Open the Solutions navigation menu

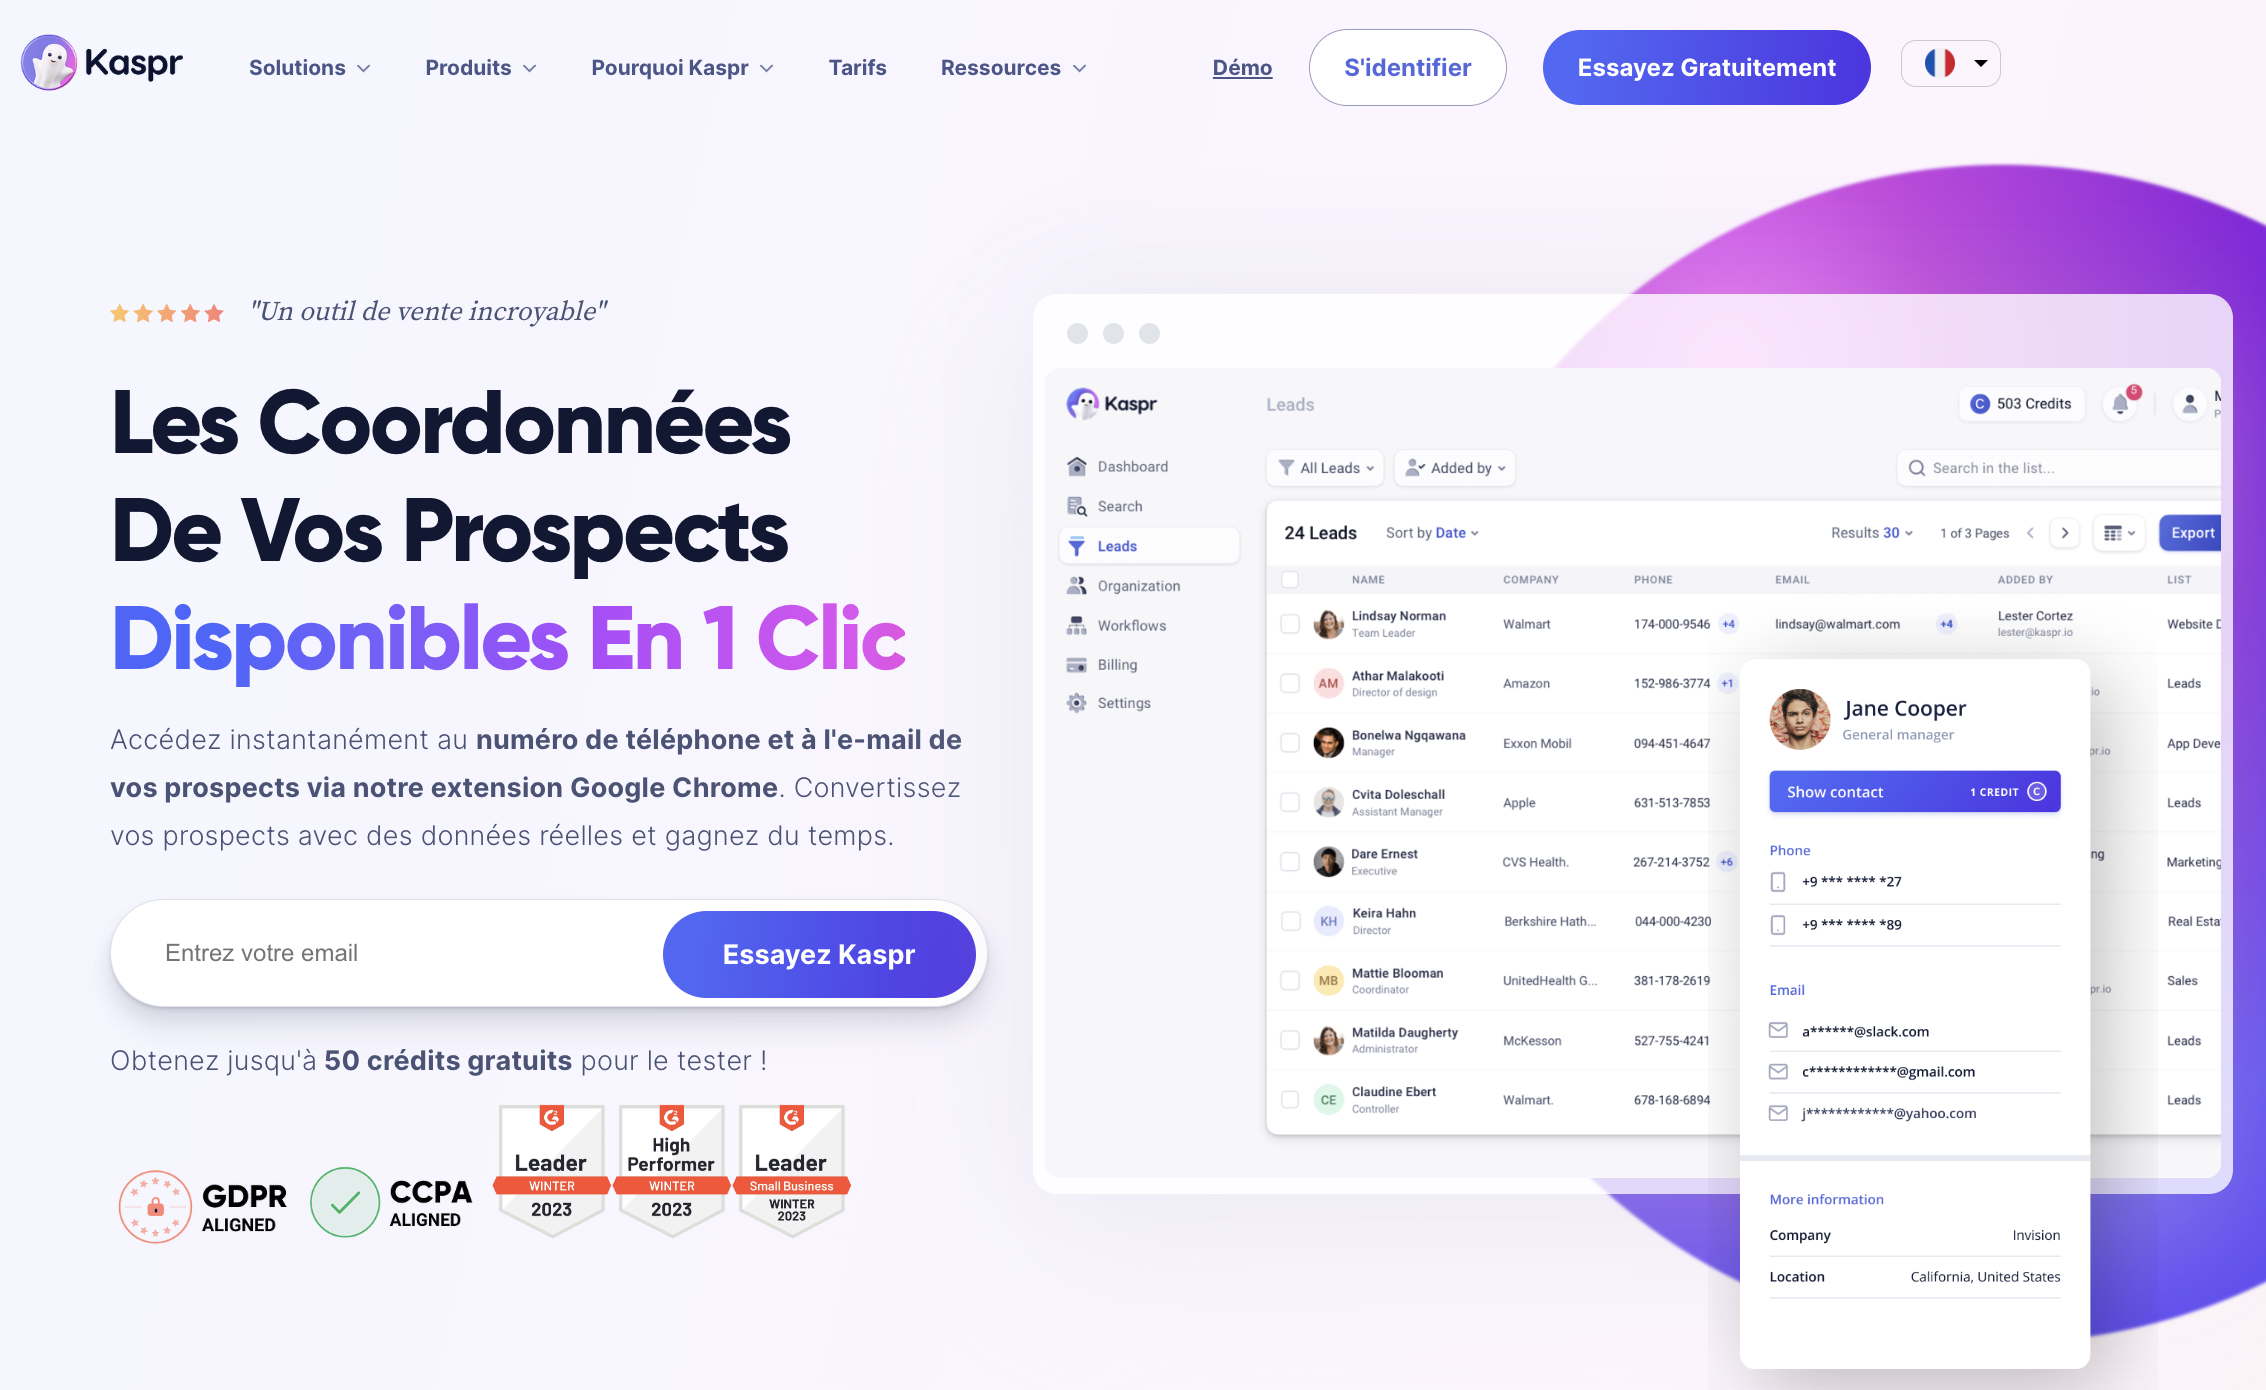pos(308,66)
